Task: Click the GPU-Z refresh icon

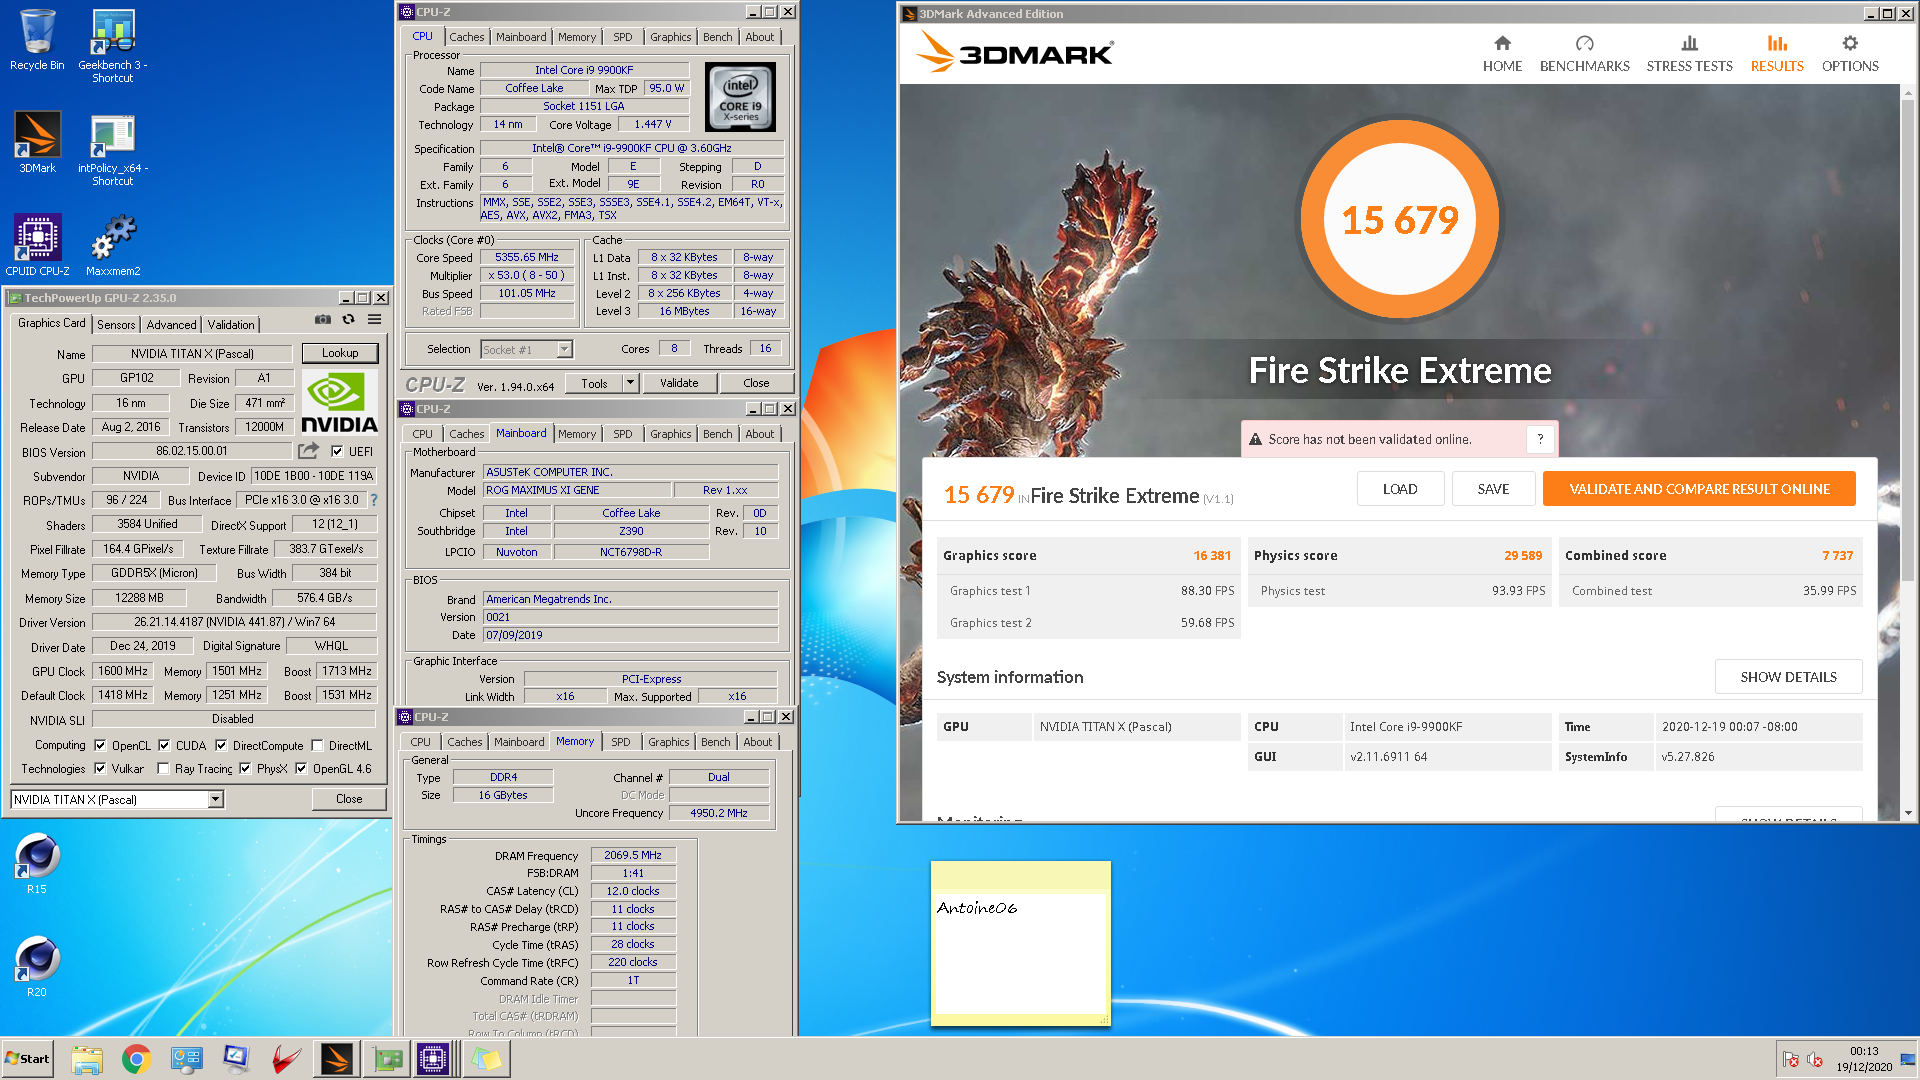Action: [x=349, y=319]
